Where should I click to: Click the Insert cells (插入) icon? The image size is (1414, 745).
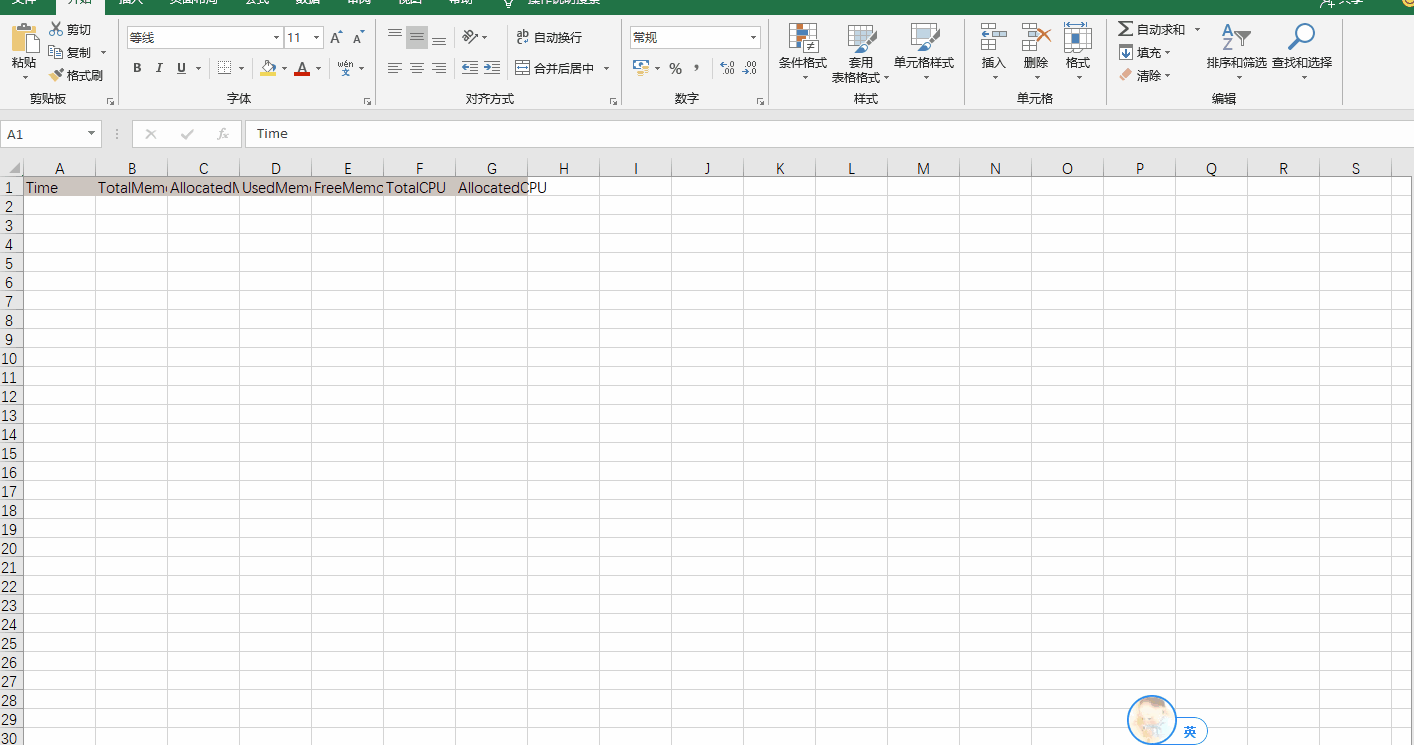pyautogui.click(x=993, y=37)
